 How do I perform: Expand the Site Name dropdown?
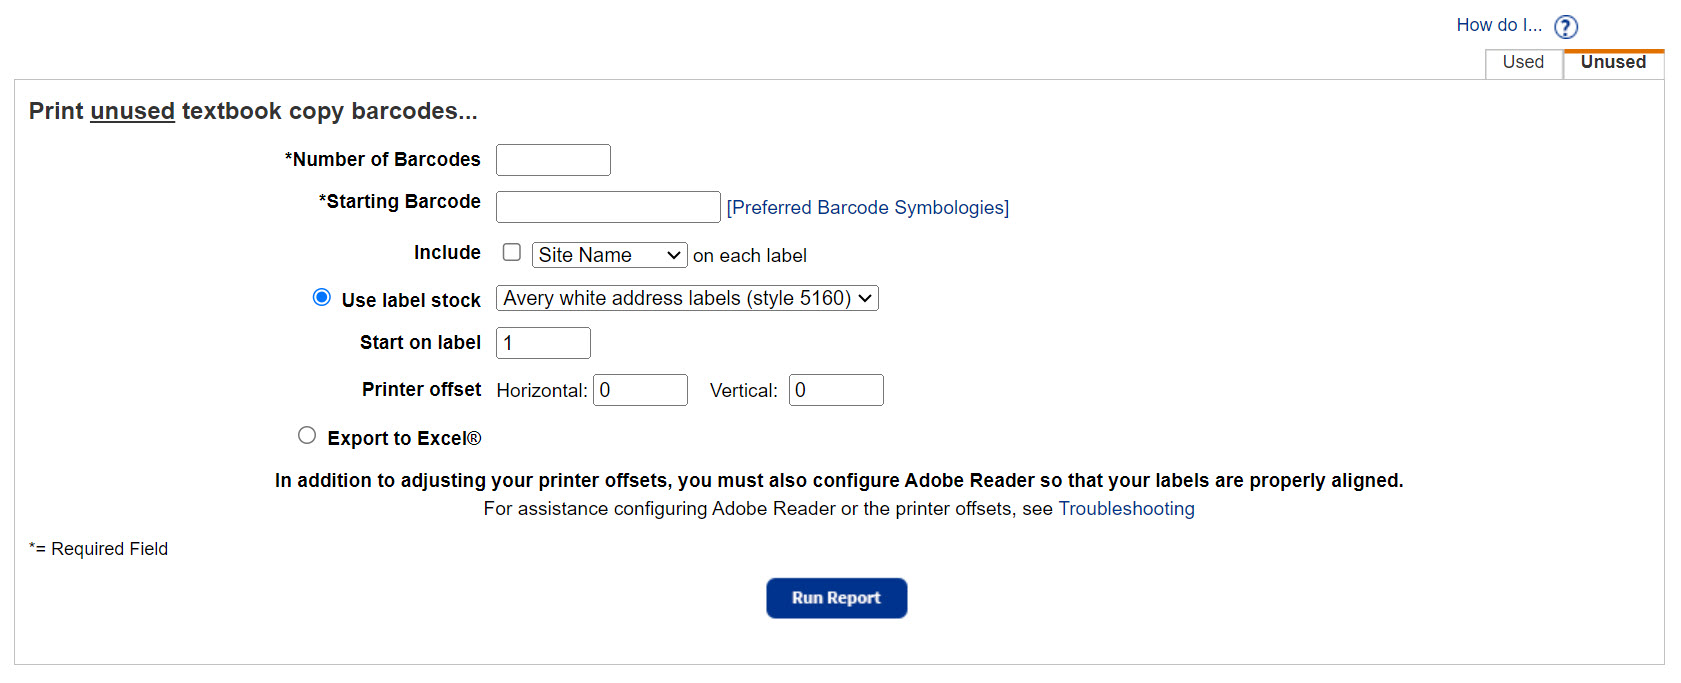pos(609,255)
